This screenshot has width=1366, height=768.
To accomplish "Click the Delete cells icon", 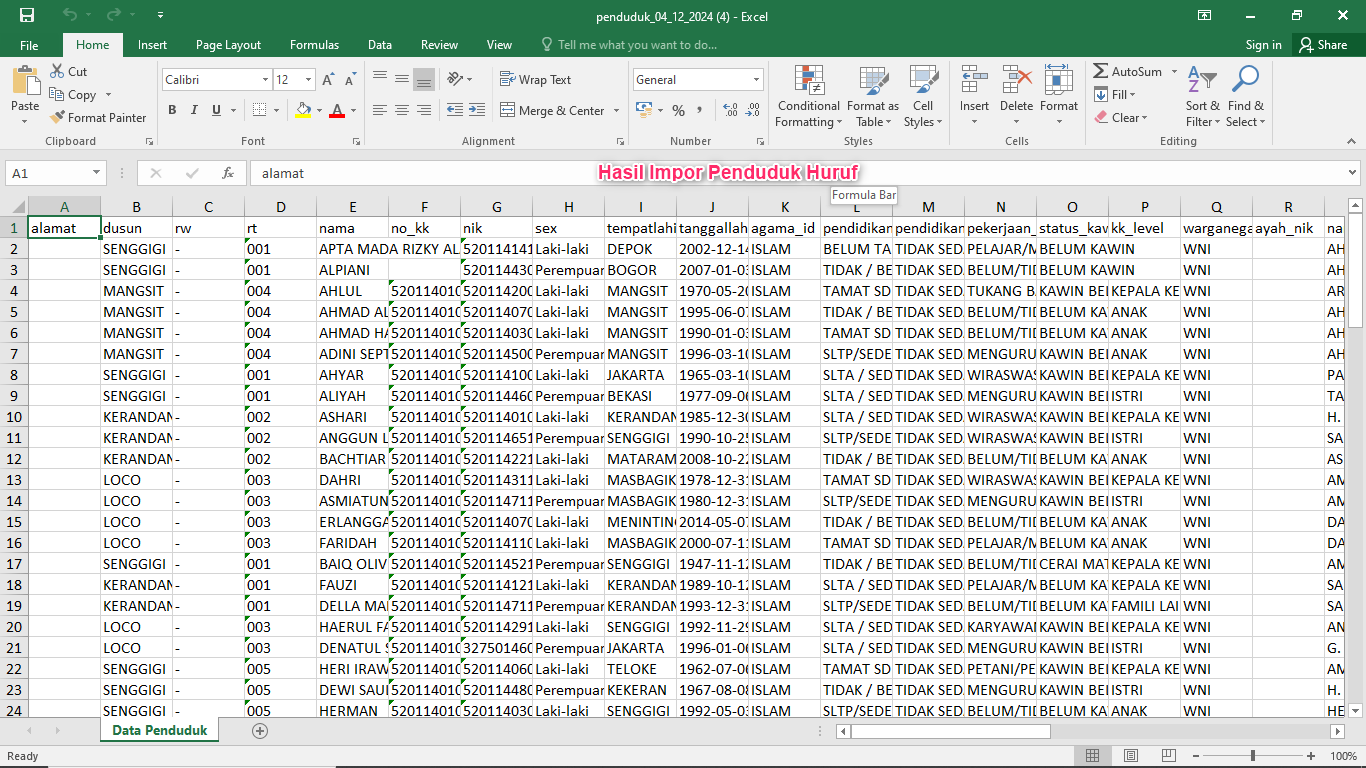I will [1016, 80].
